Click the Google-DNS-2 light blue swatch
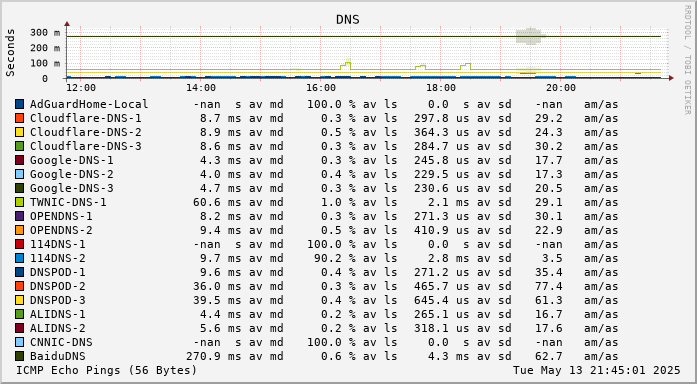Screen dimensions: 697x384 [20, 174]
